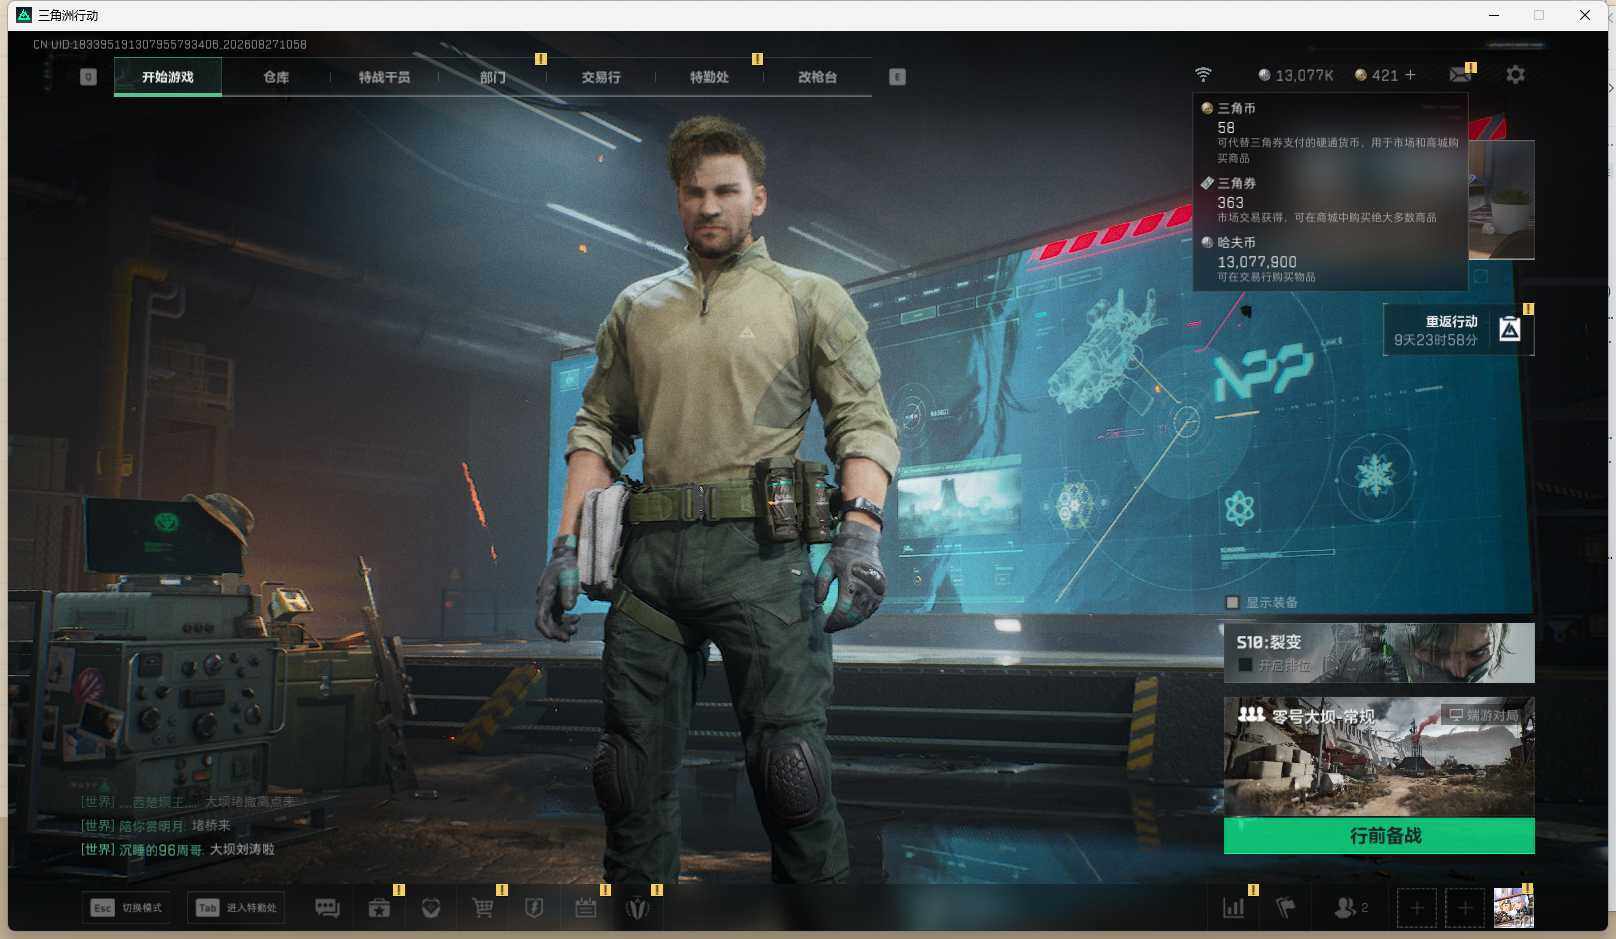Open the settings gear icon
The image size is (1616, 939).
point(1516,75)
